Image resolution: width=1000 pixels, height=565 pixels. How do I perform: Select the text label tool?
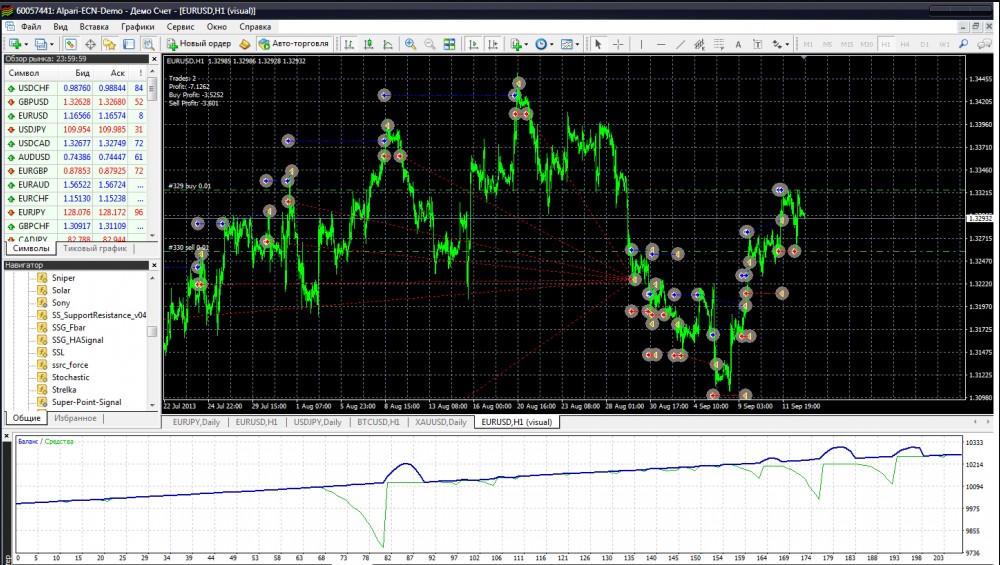757,44
